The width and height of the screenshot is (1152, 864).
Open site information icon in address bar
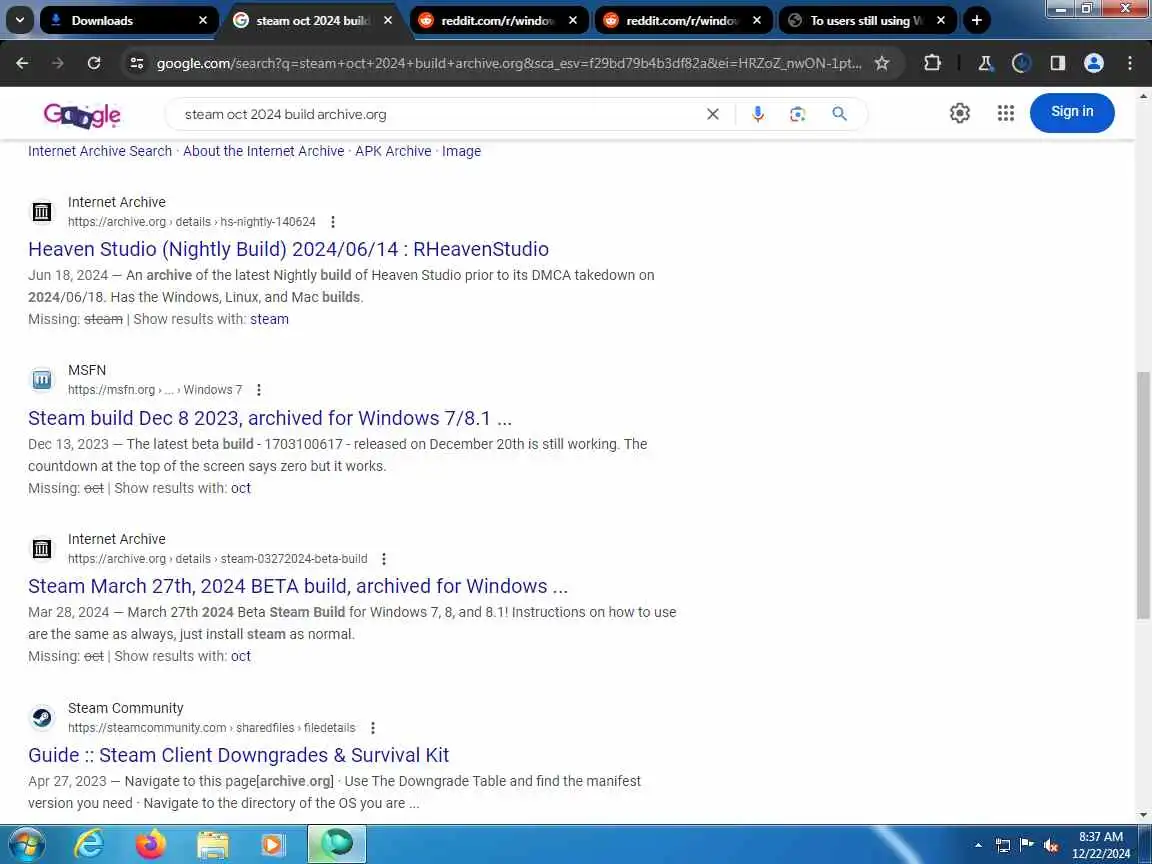coord(137,63)
